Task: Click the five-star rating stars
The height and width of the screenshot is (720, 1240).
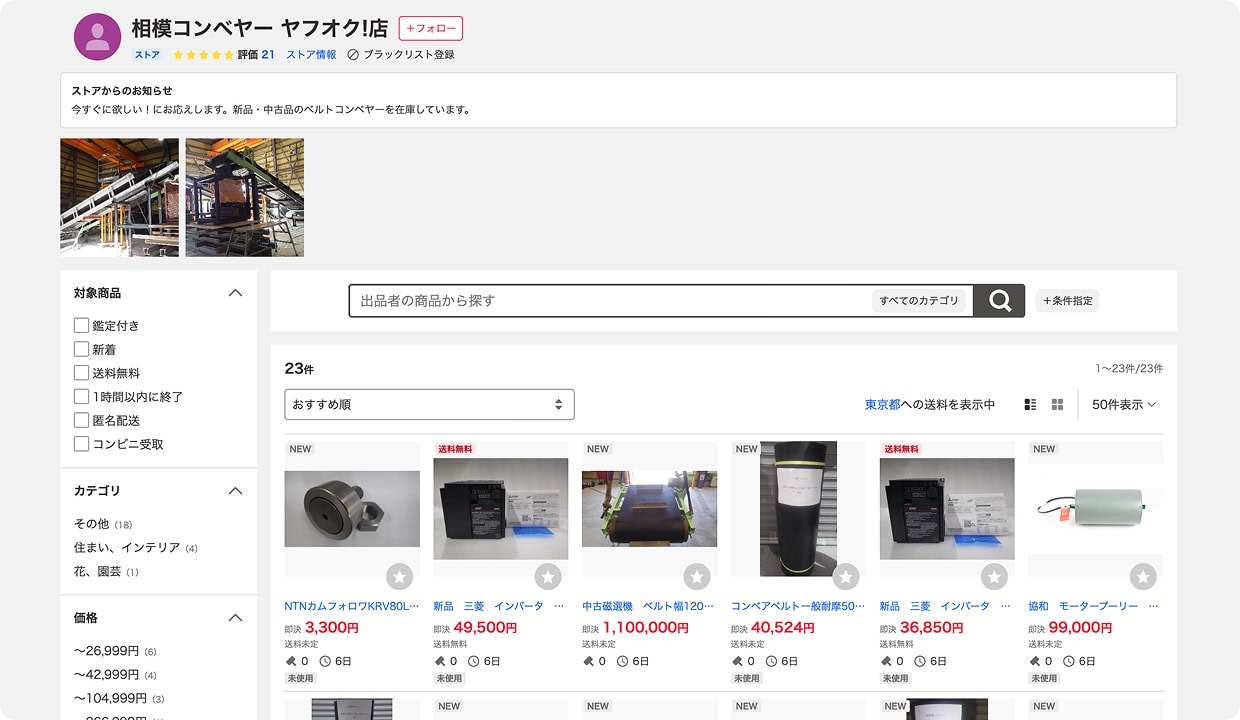Action: point(203,55)
